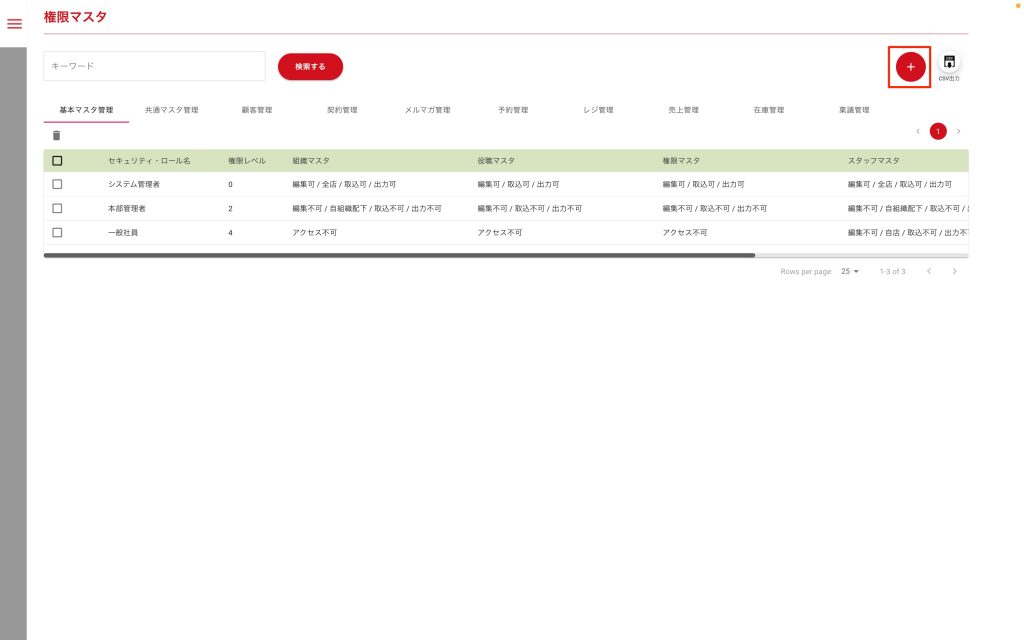Open the hamburger navigation menu

point(14,24)
